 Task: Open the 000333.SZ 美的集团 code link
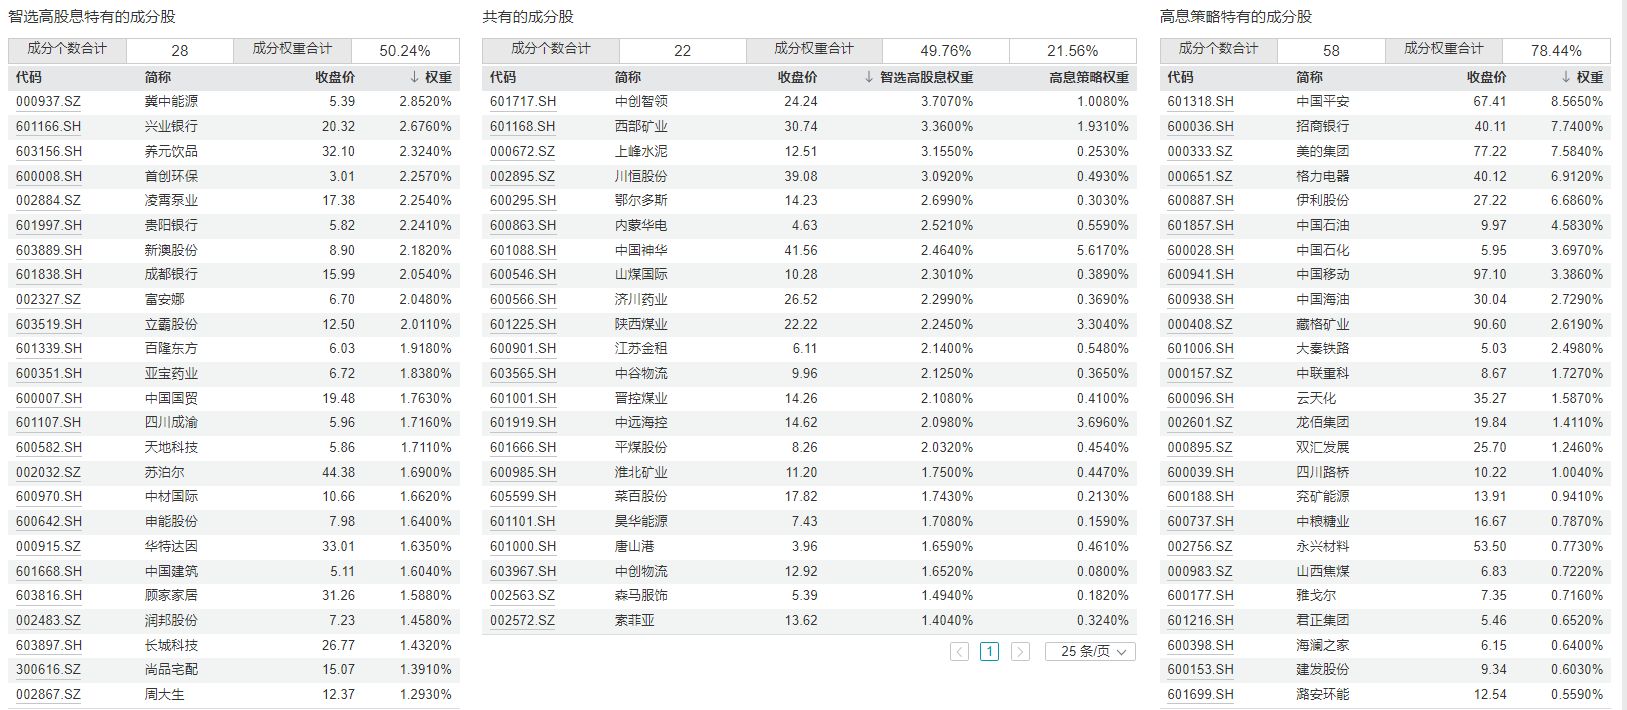[1200, 152]
